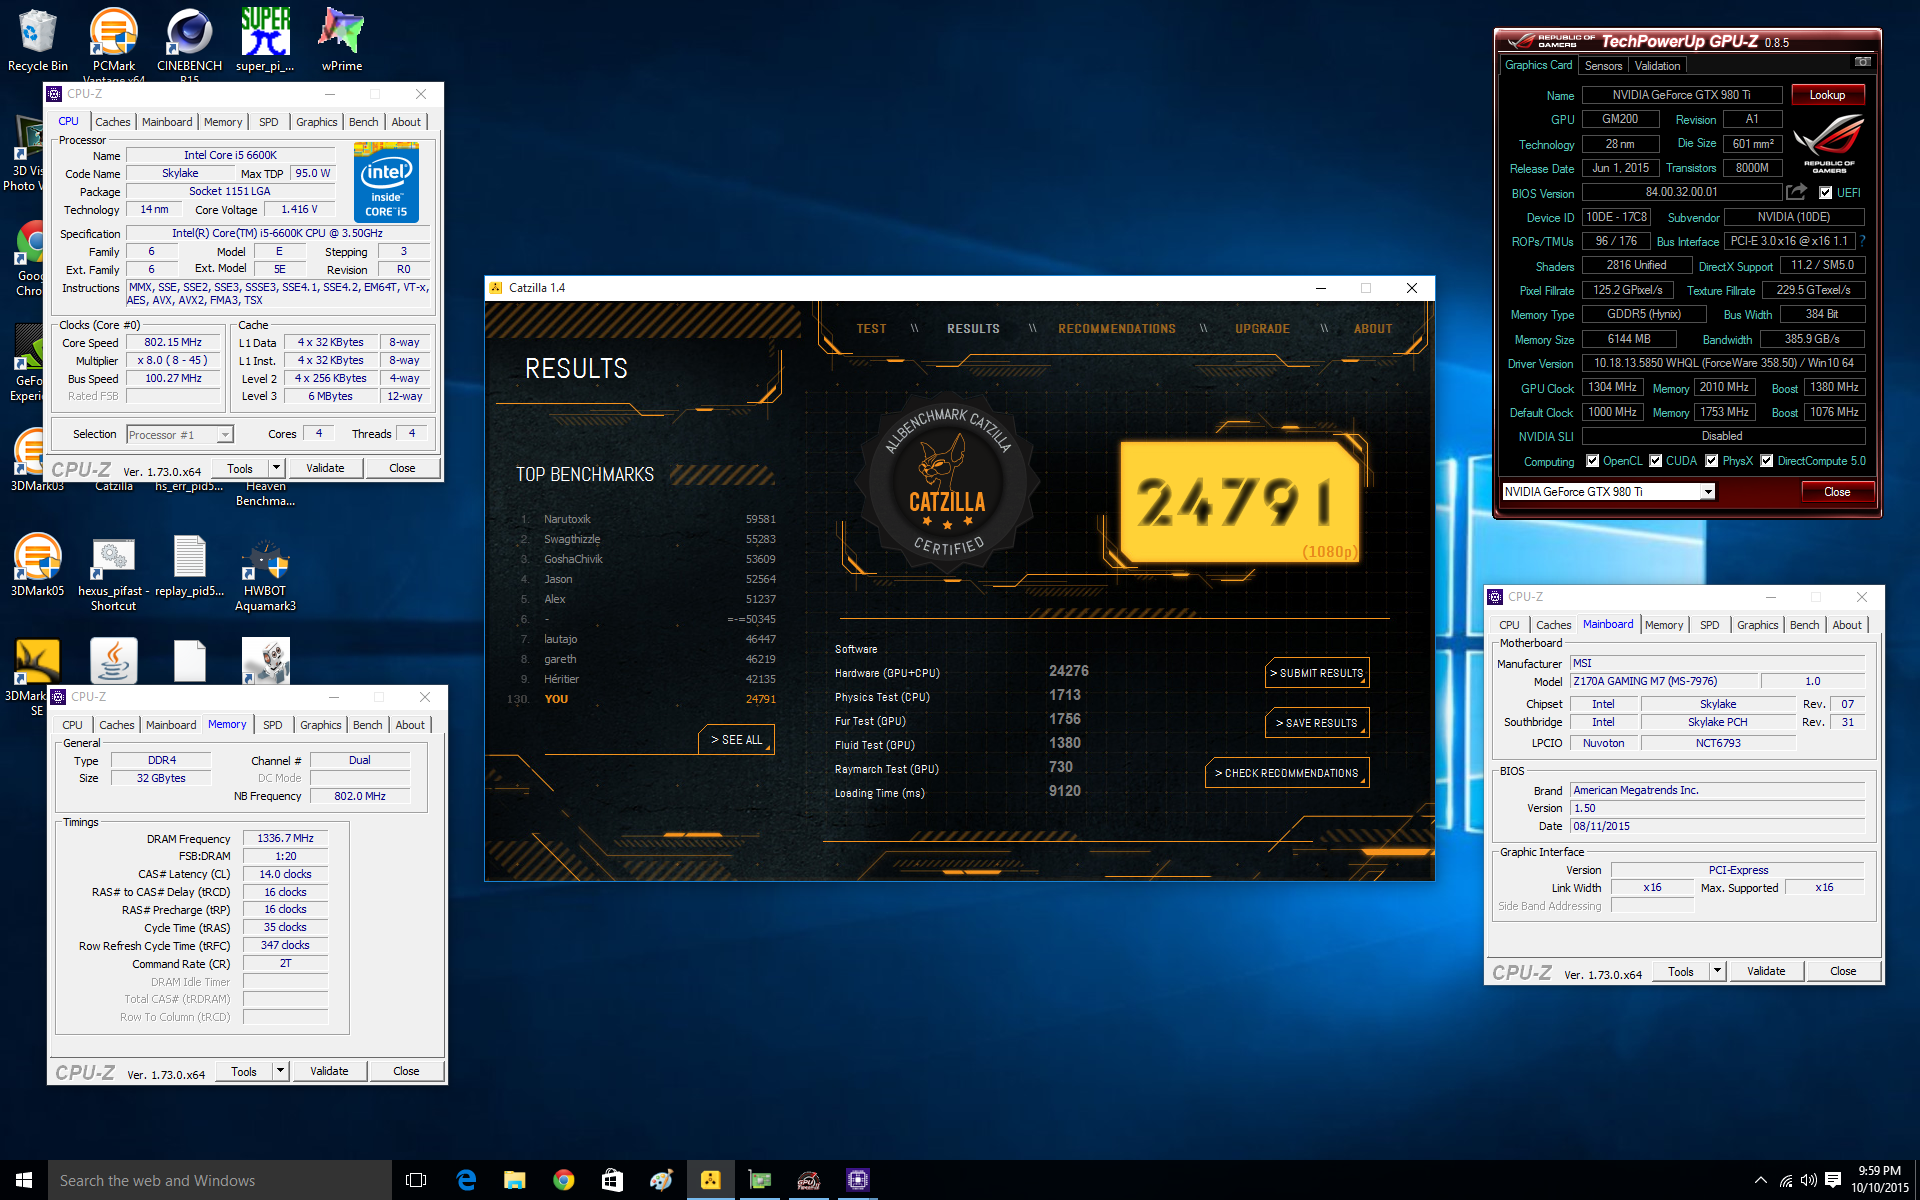The image size is (1920, 1200).
Task: Click the GPU-Z BIOS save/share icon
Action: (x=1796, y=192)
